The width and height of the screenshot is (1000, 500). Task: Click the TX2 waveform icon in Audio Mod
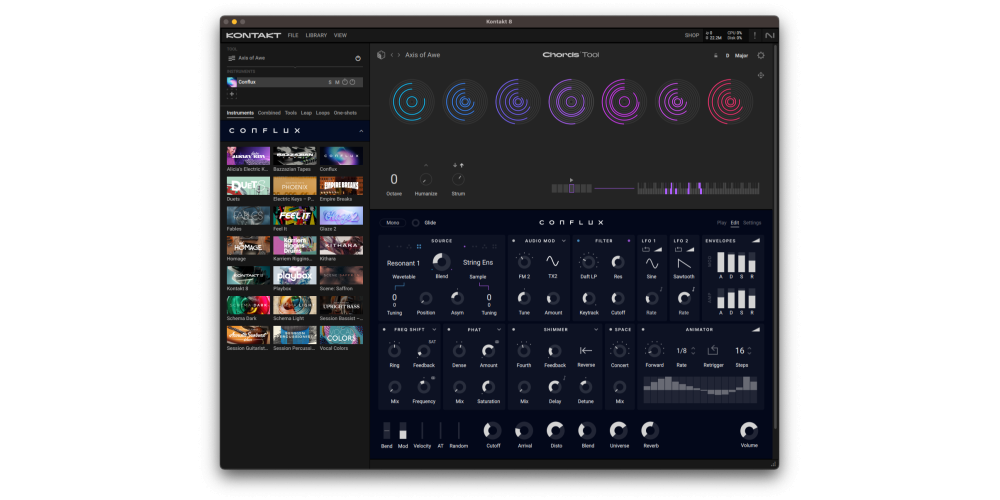[x=552, y=261]
